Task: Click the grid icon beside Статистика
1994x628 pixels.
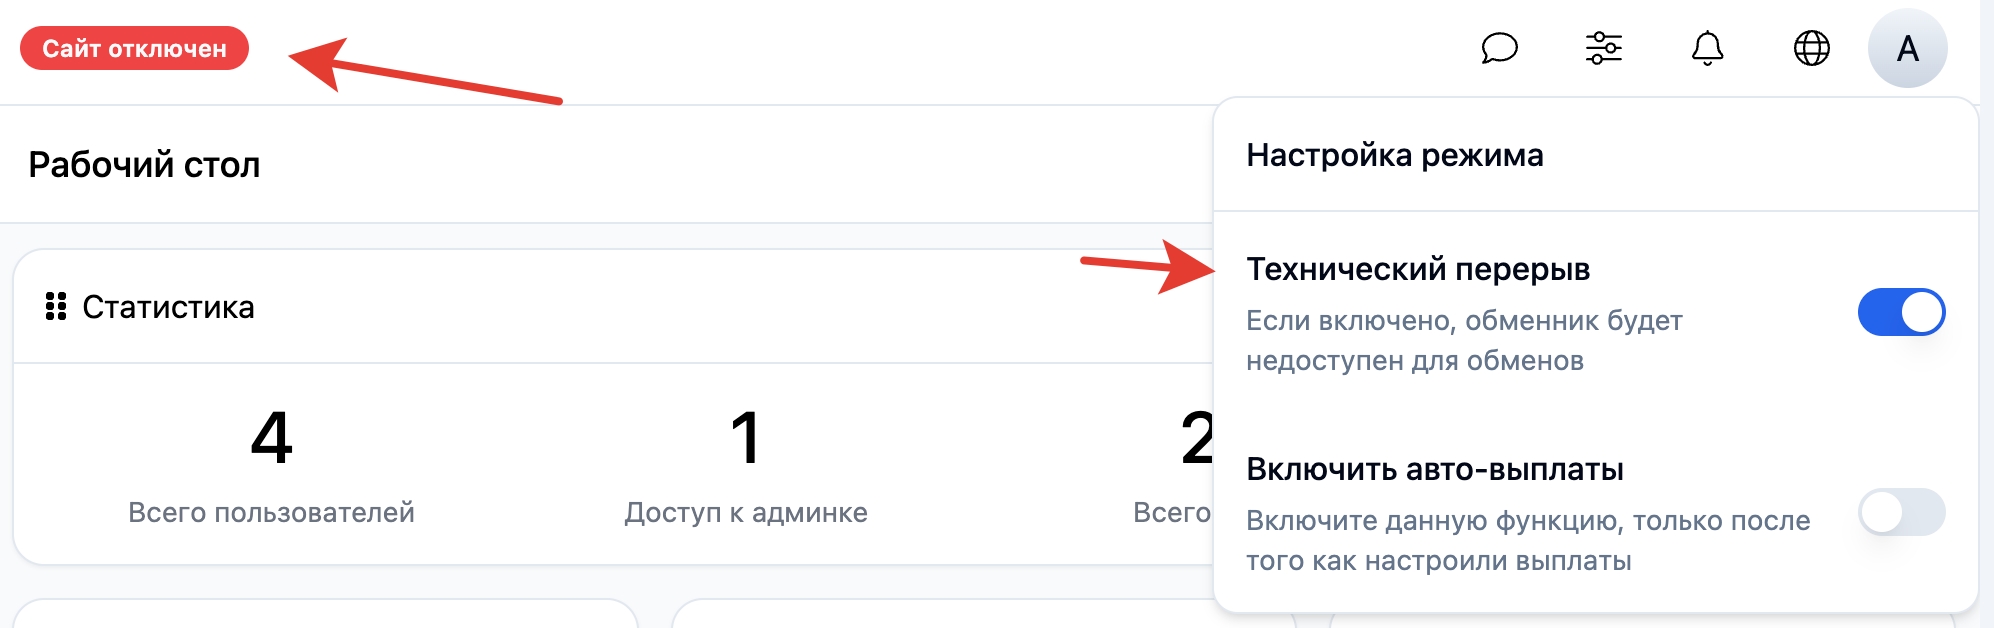Action: pos(56,307)
